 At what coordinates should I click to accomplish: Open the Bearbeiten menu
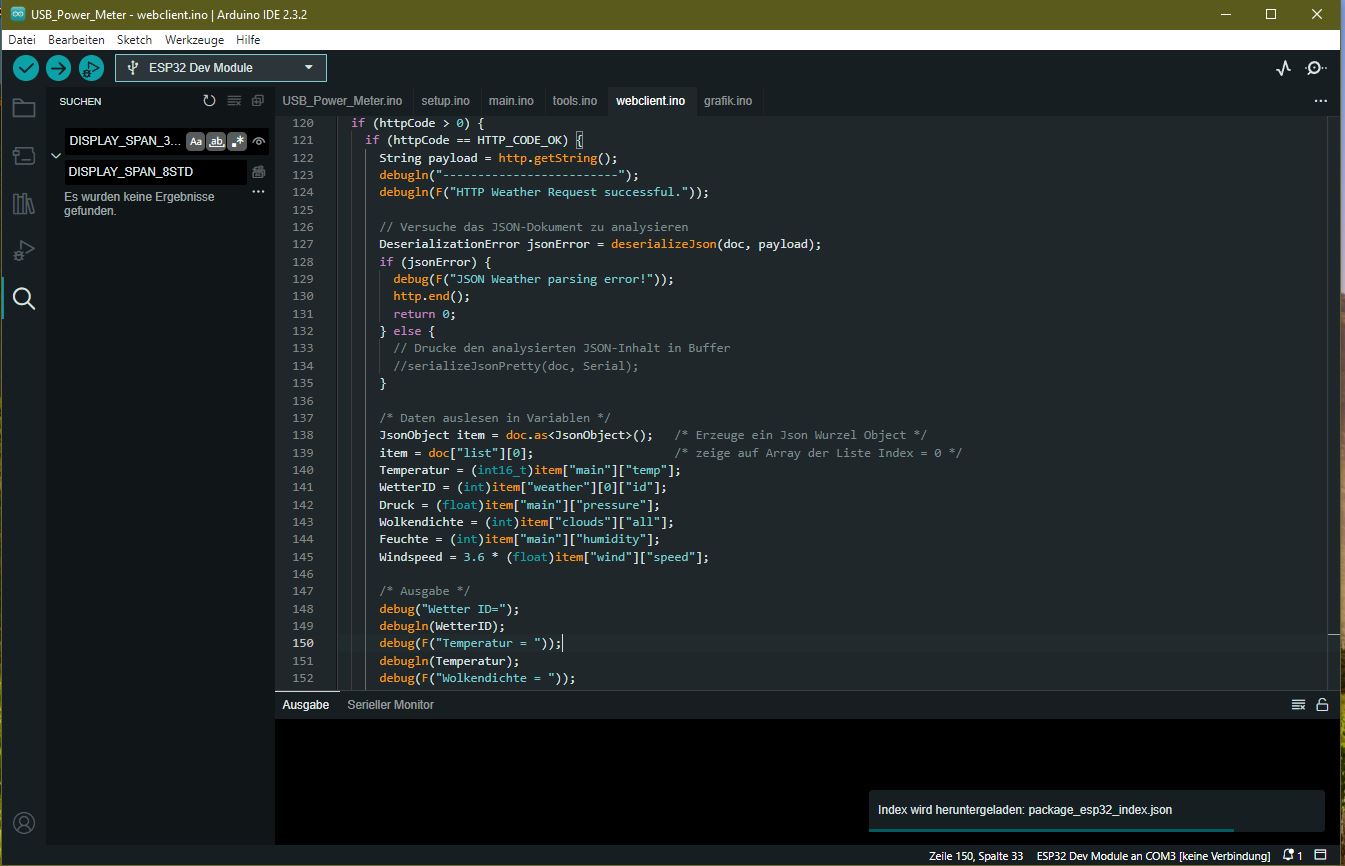[x=76, y=40]
